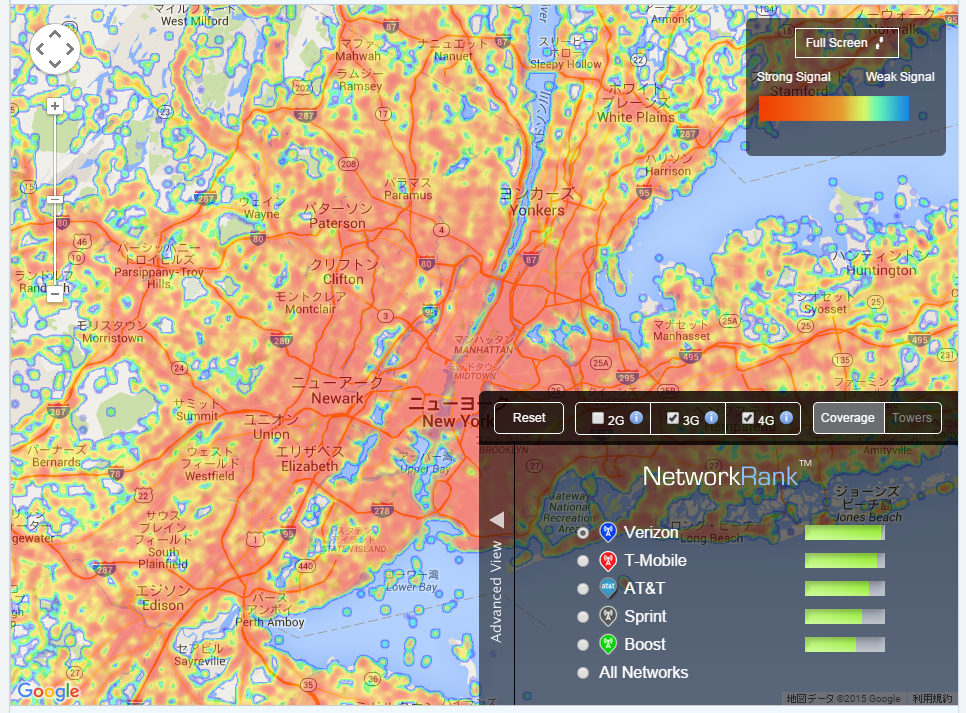Select the Boost radio button
The image size is (966, 713).
click(x=583, y=645)
